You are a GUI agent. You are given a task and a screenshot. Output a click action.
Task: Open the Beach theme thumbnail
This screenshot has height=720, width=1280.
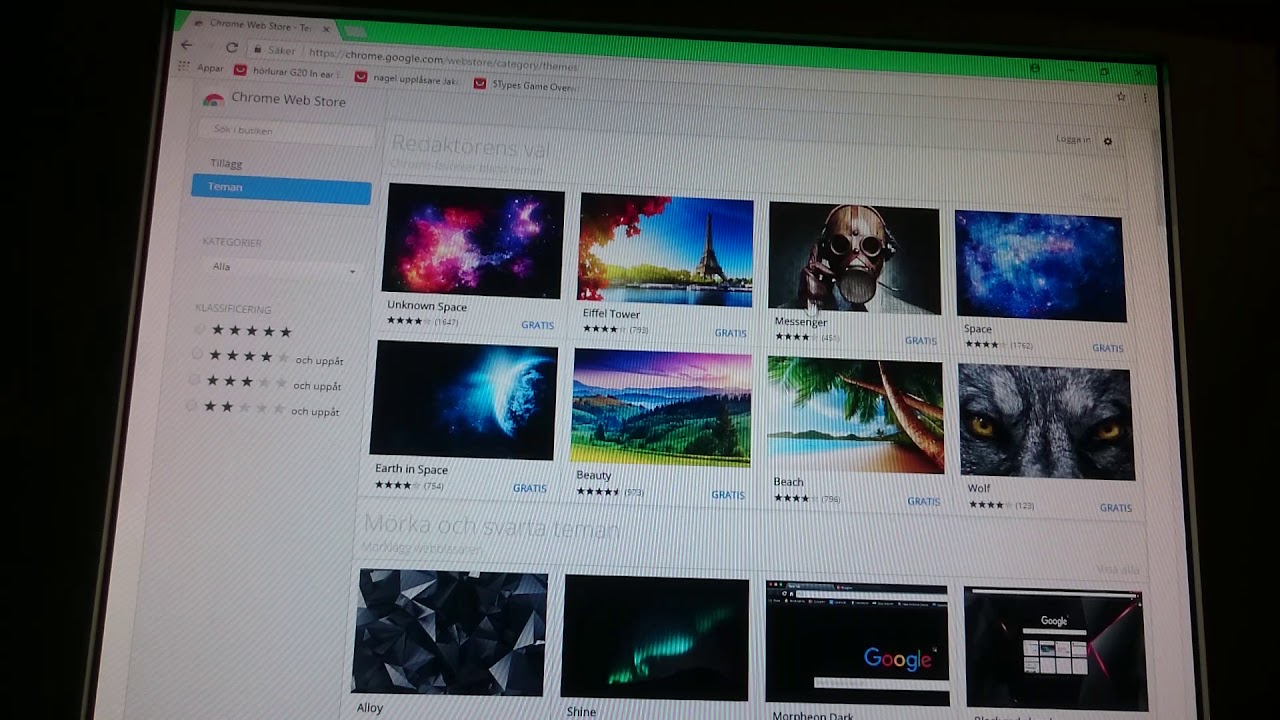click(x=855, y=415)
